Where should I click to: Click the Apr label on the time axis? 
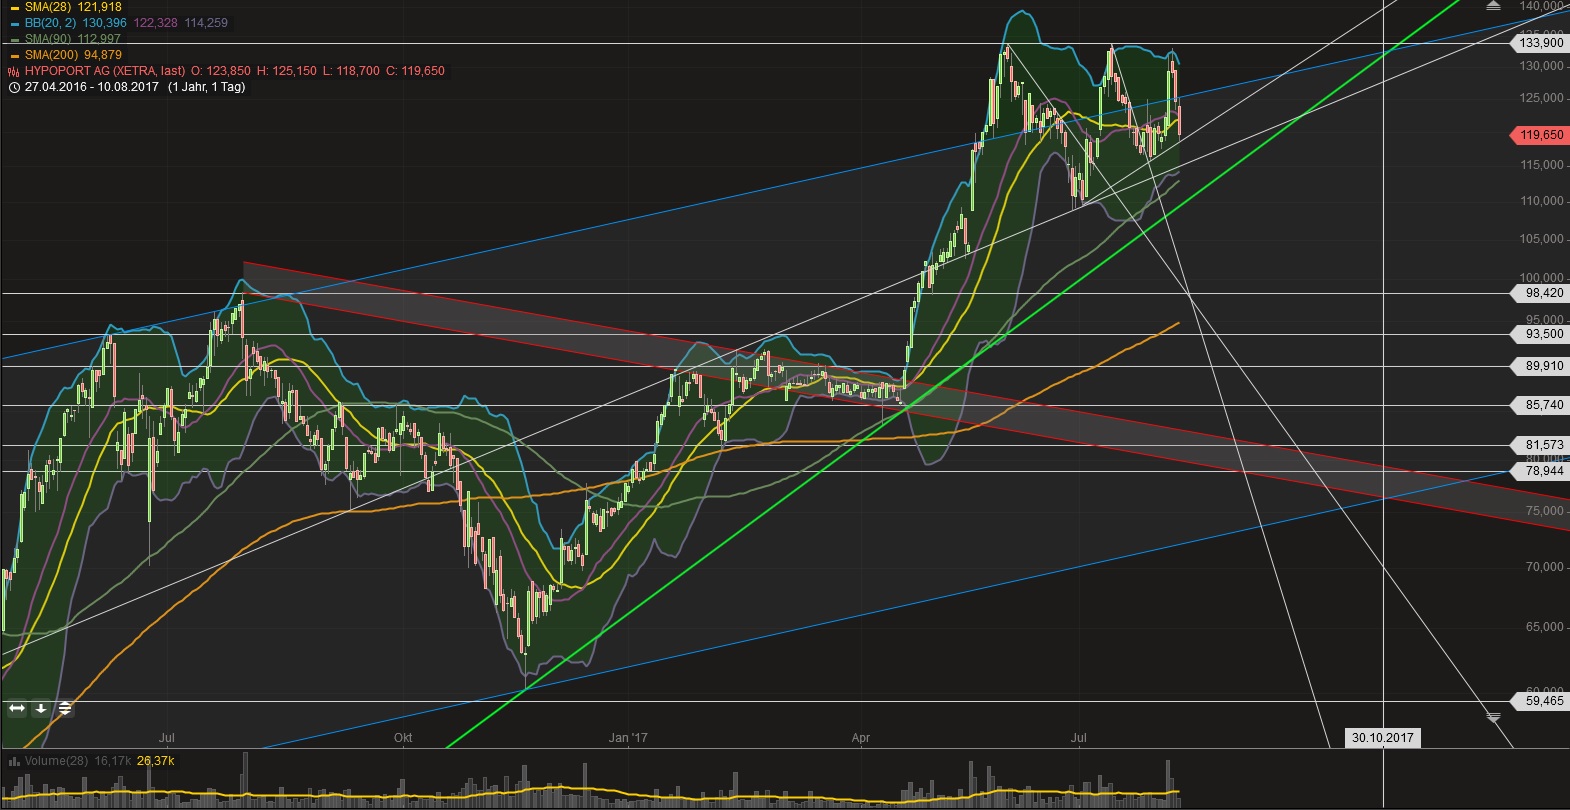(x=861, y=738)
